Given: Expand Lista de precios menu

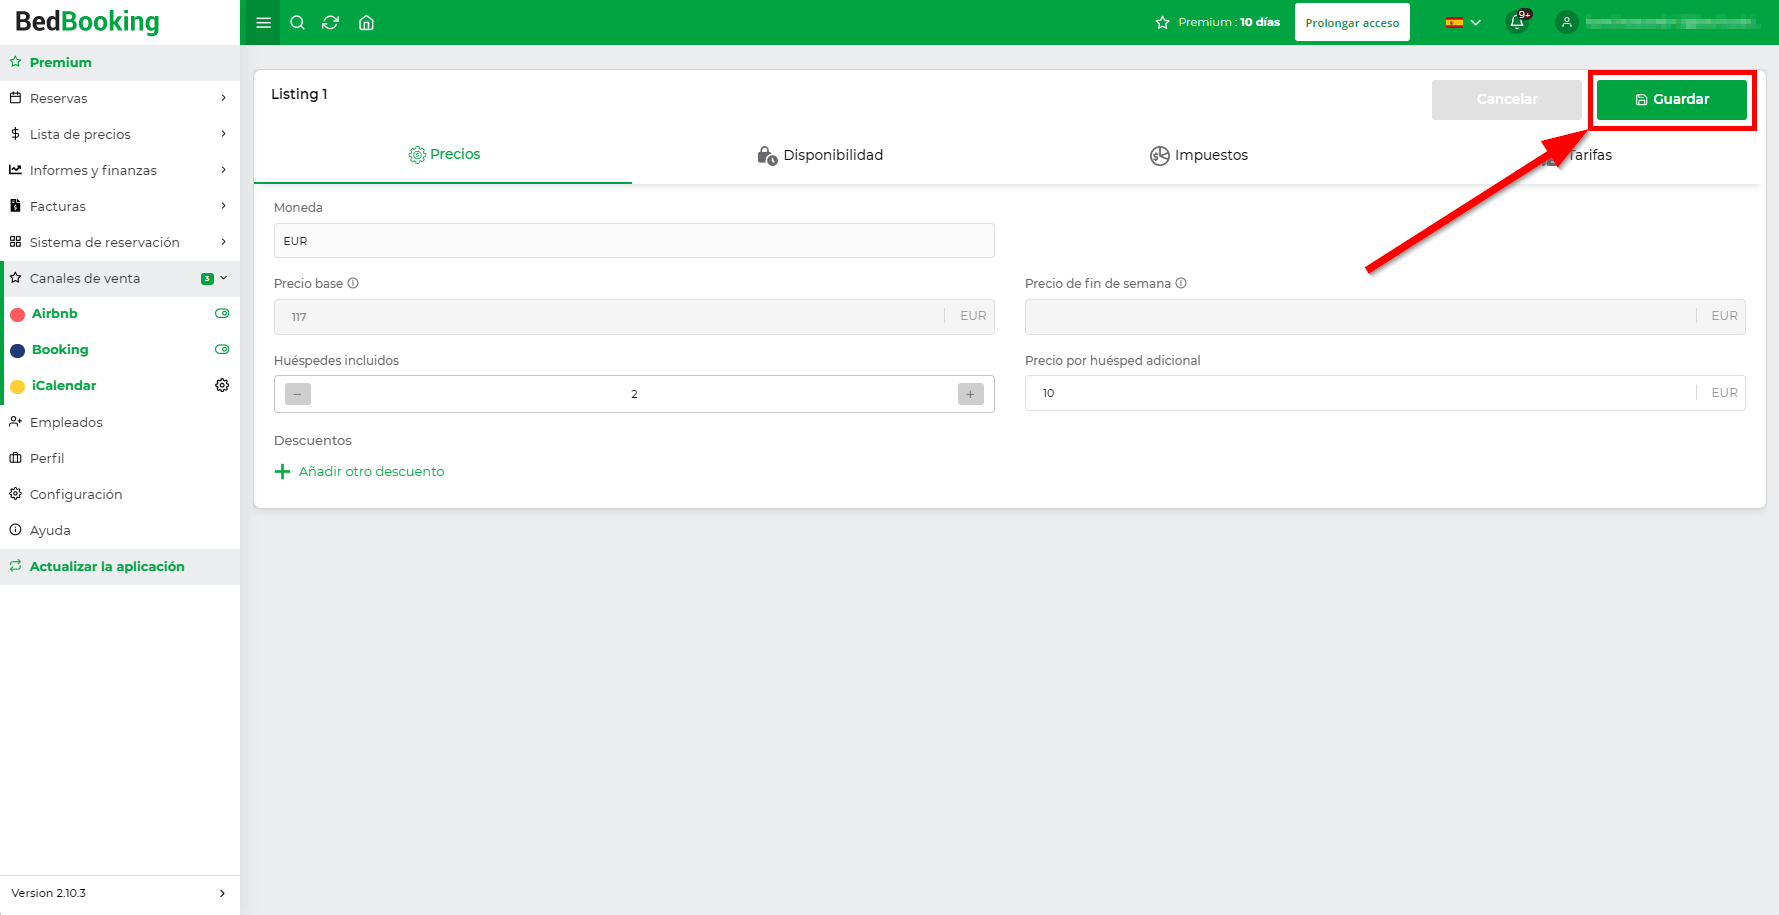Looking at the screenshot, I should pyautogui.click(x=120, y=134).
